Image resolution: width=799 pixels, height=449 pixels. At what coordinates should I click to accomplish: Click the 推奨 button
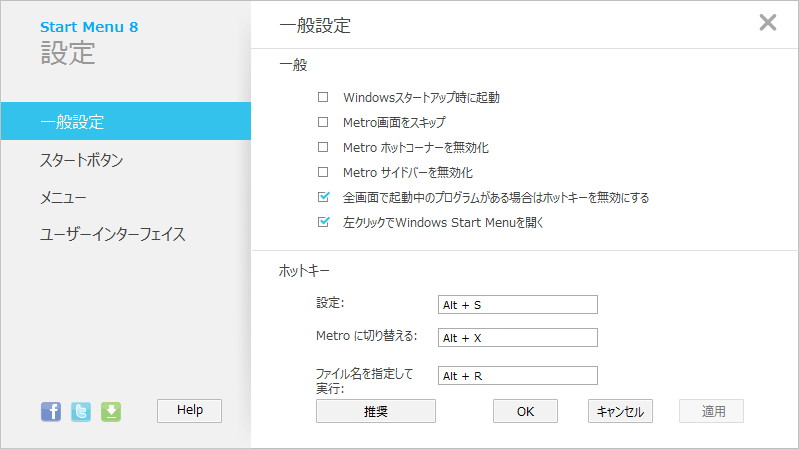point(376,411)
